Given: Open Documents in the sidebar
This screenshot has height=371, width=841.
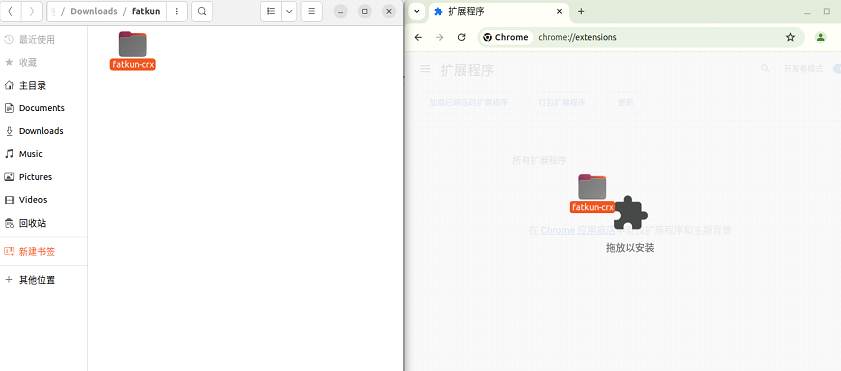Looking at the screenshot, I should pos(43,108).
